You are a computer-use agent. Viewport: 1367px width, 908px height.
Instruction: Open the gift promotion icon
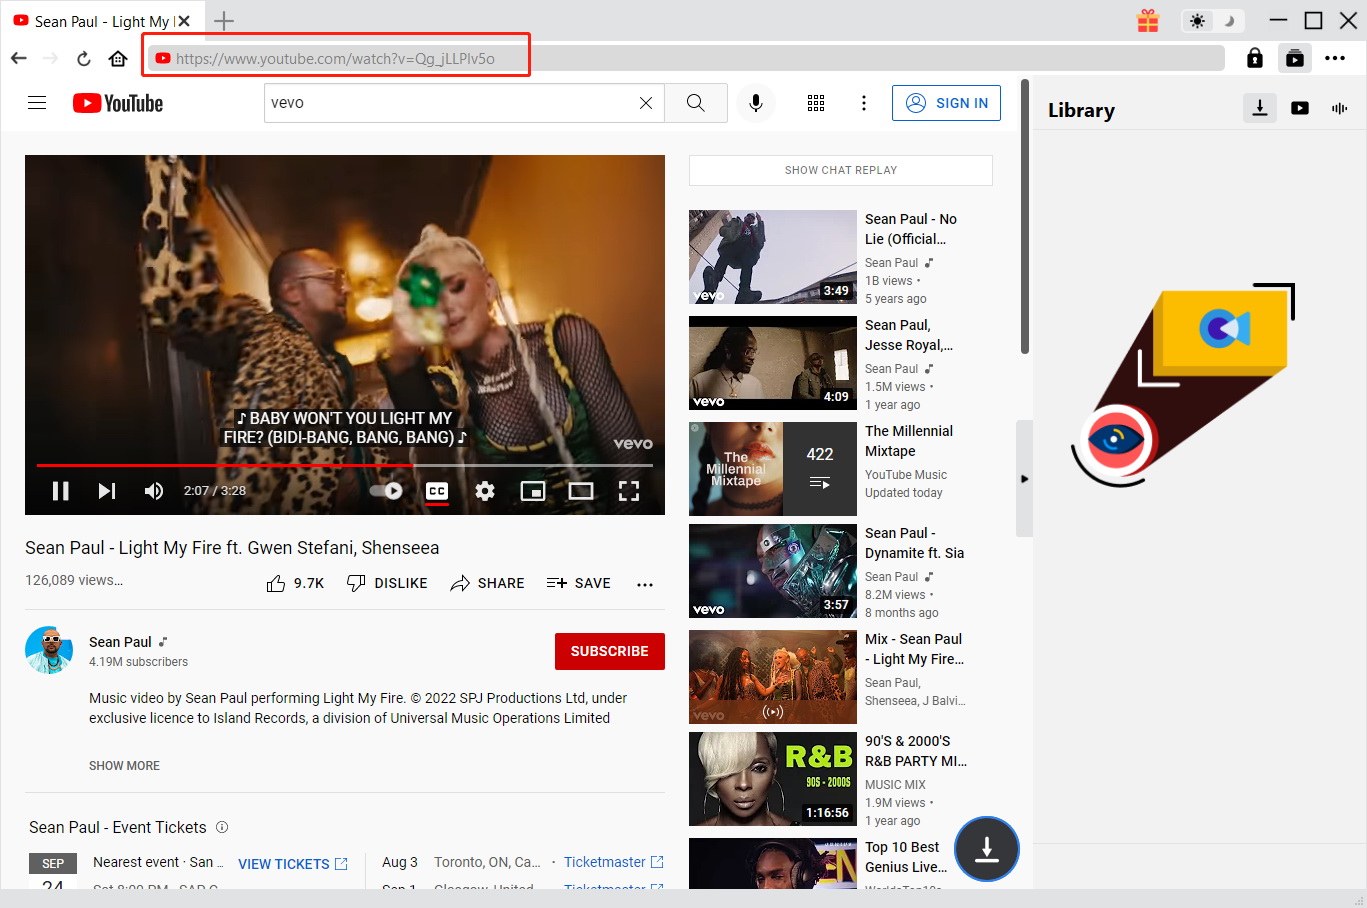pos(1147,20)
